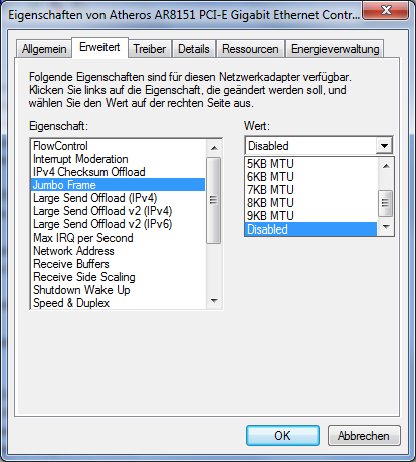Select Large Send Offload v2 (IPv6)
The image size is (416, 462).
tap(118, 224)
